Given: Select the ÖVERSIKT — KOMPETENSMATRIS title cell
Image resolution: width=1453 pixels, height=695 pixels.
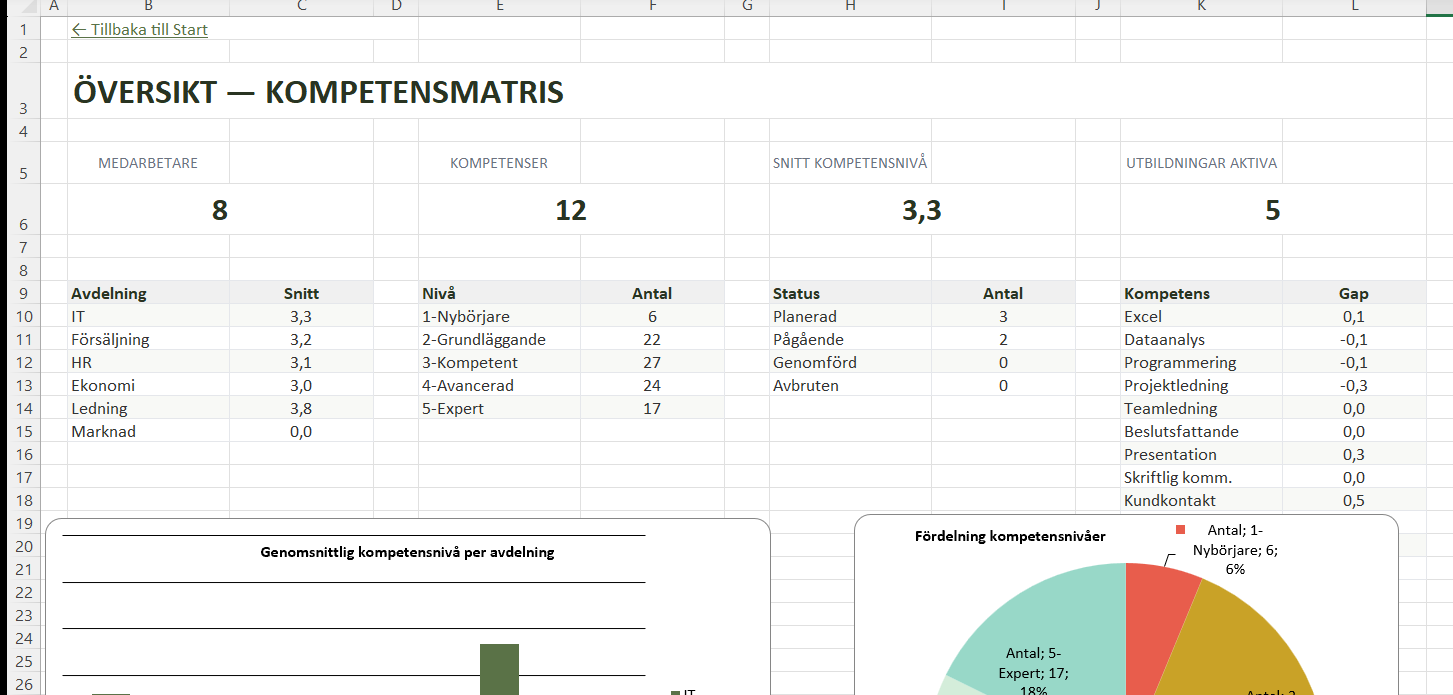Looking at the screenshot, I should click(x=318, y=93).
